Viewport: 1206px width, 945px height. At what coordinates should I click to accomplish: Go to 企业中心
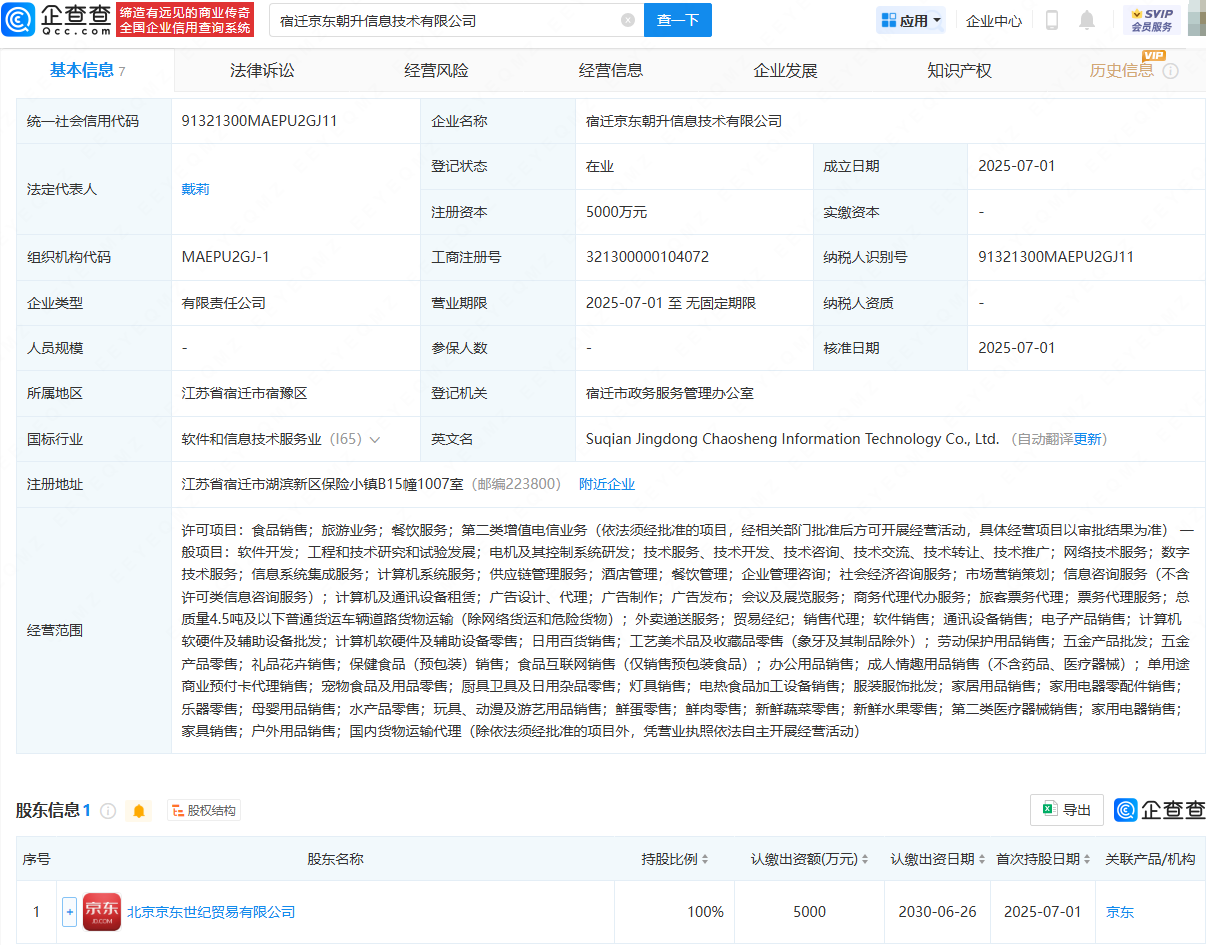[994, 21]
